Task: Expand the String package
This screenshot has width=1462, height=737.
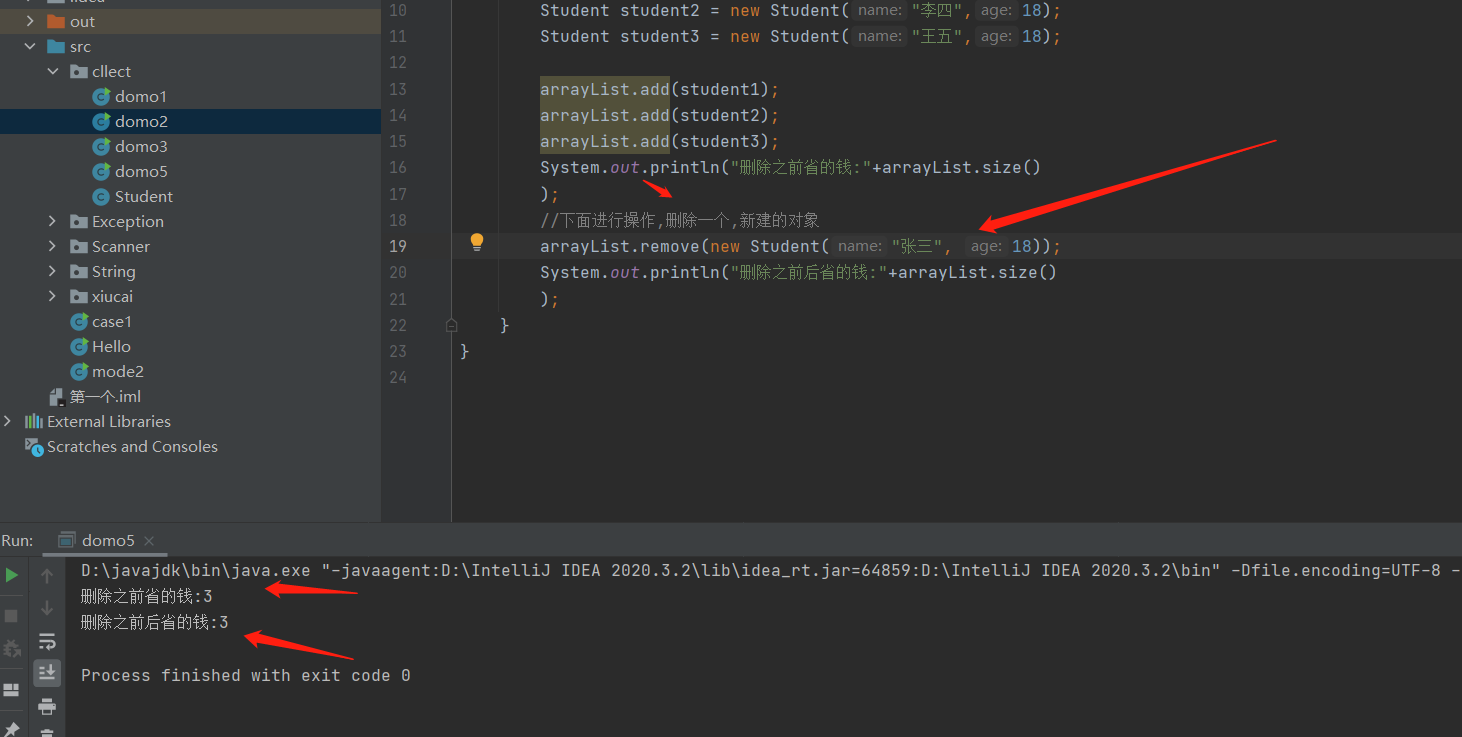Action: click(52, 271)
